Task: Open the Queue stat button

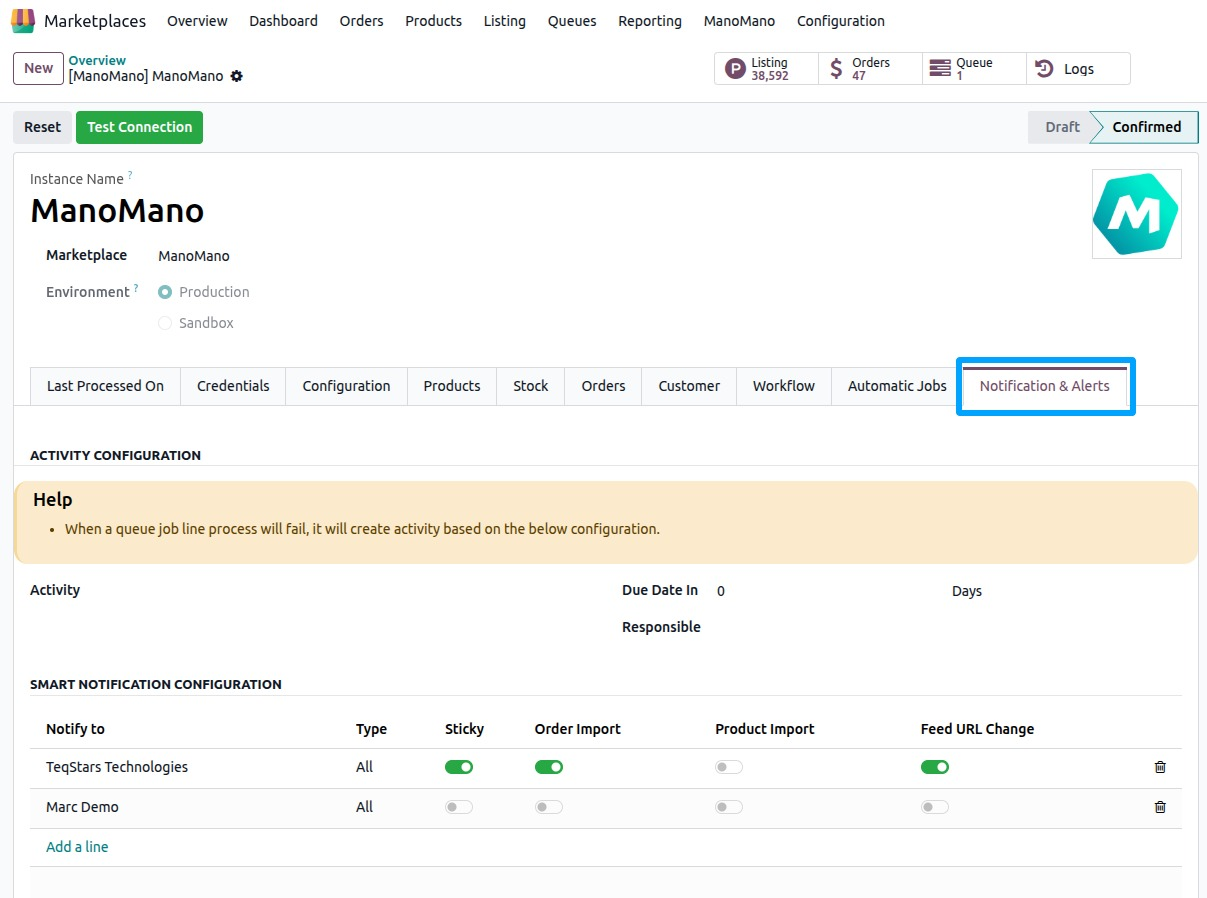Action: (x=974, y=69)
